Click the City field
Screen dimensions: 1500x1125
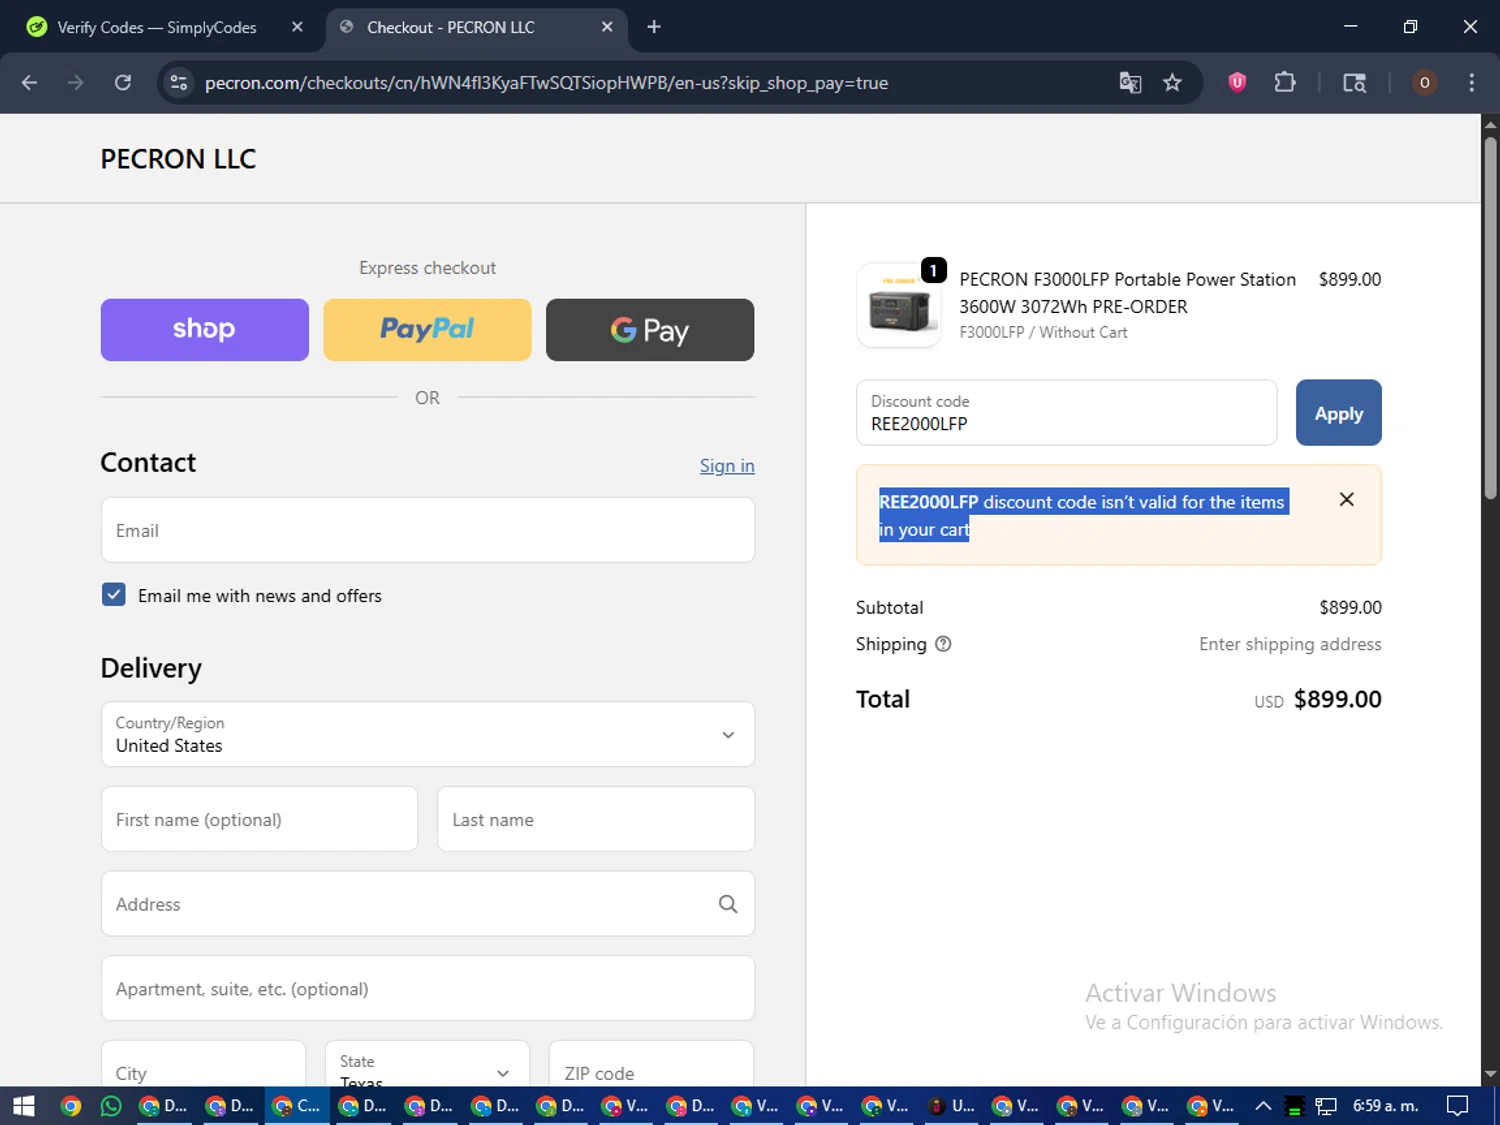tap(203, 1063)
